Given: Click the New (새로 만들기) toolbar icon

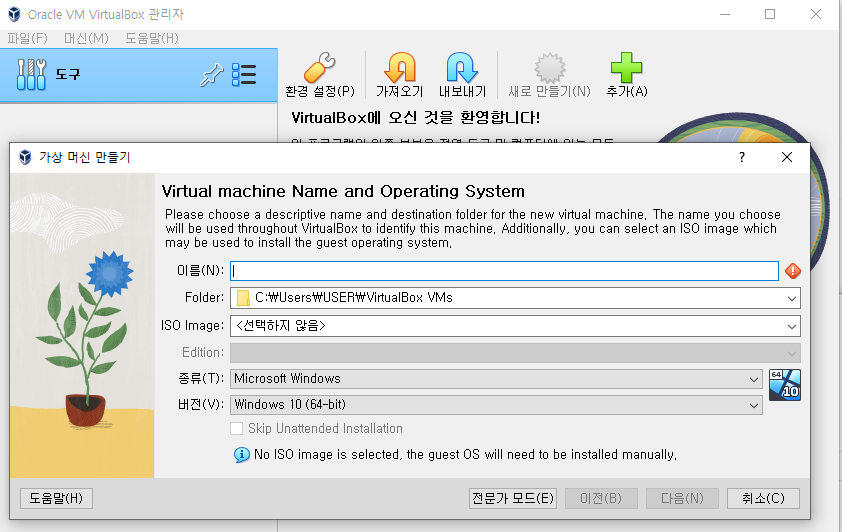Looking at the screenshot, I should tap(550, 68).
